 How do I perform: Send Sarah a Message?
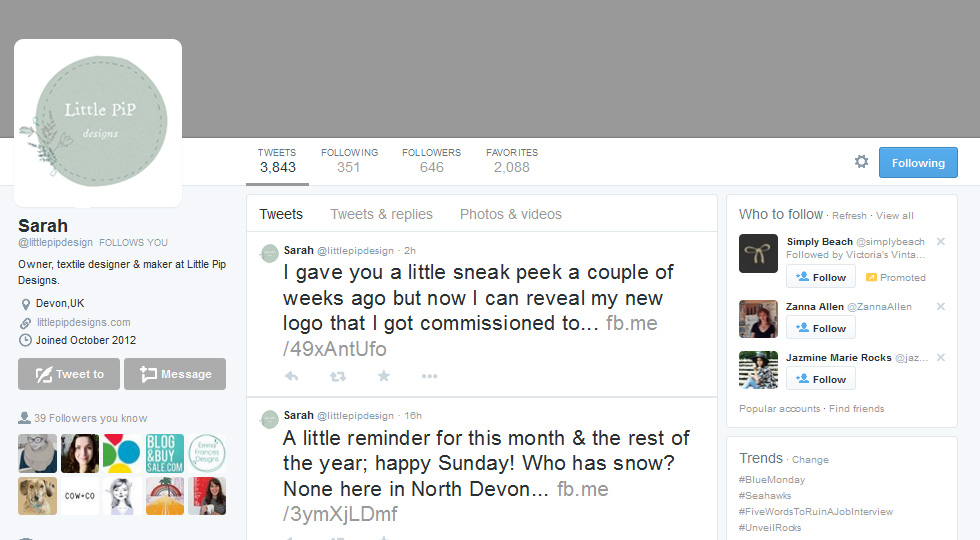[175, 374]
